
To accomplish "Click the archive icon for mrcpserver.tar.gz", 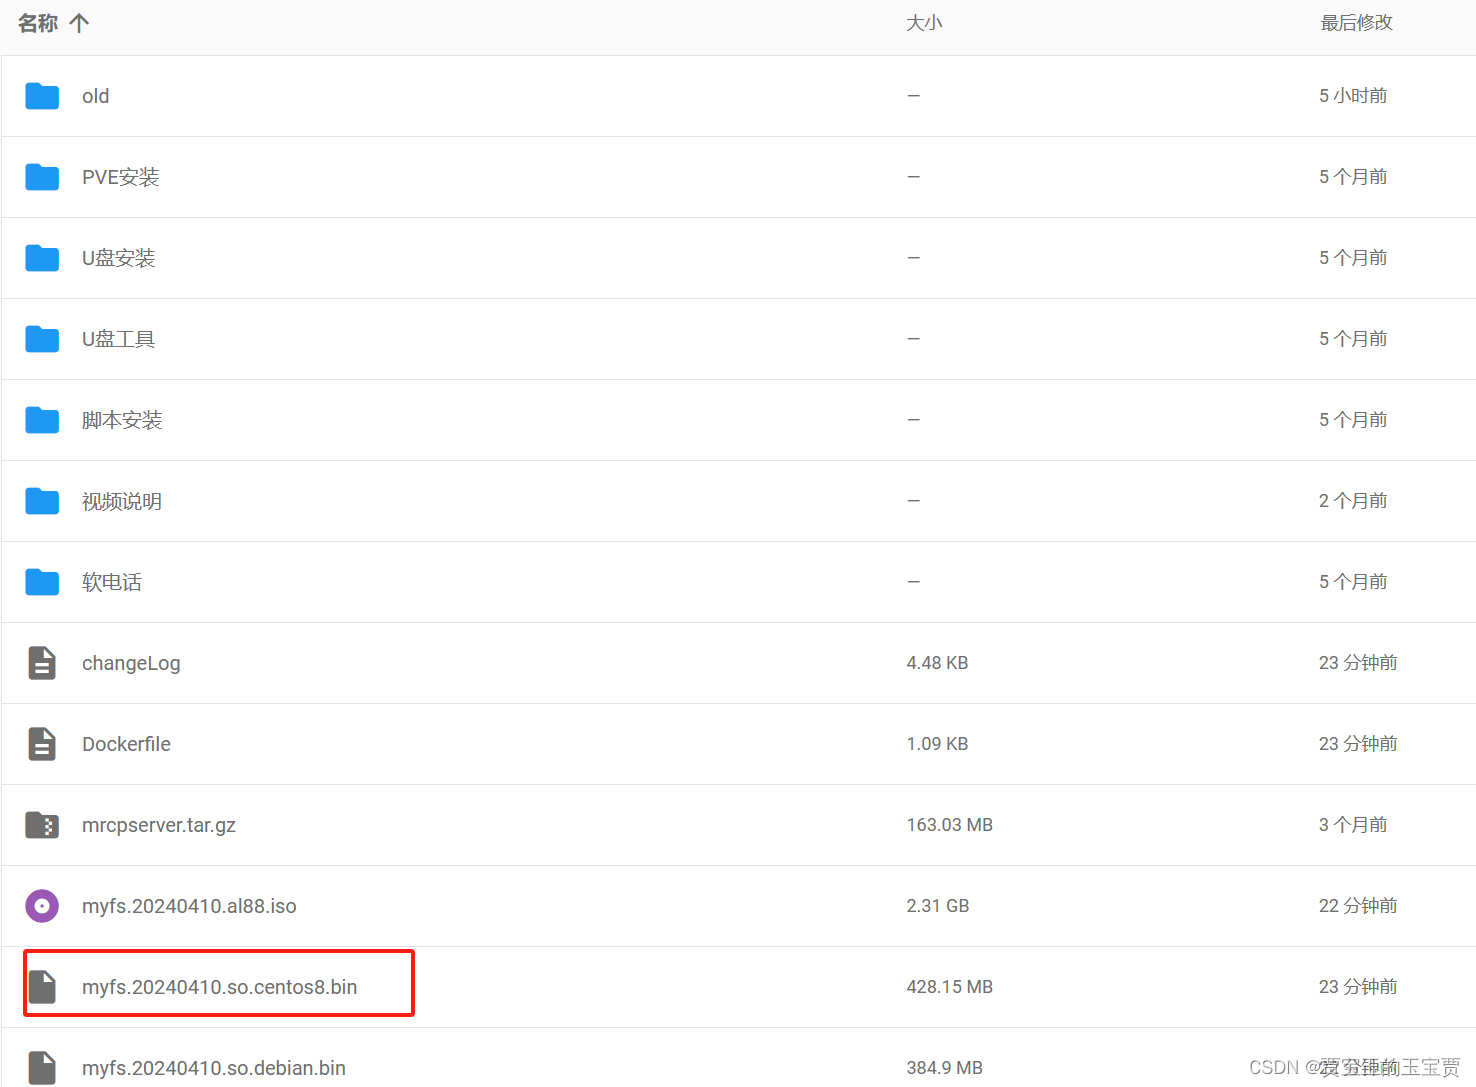I will point(42,825).
